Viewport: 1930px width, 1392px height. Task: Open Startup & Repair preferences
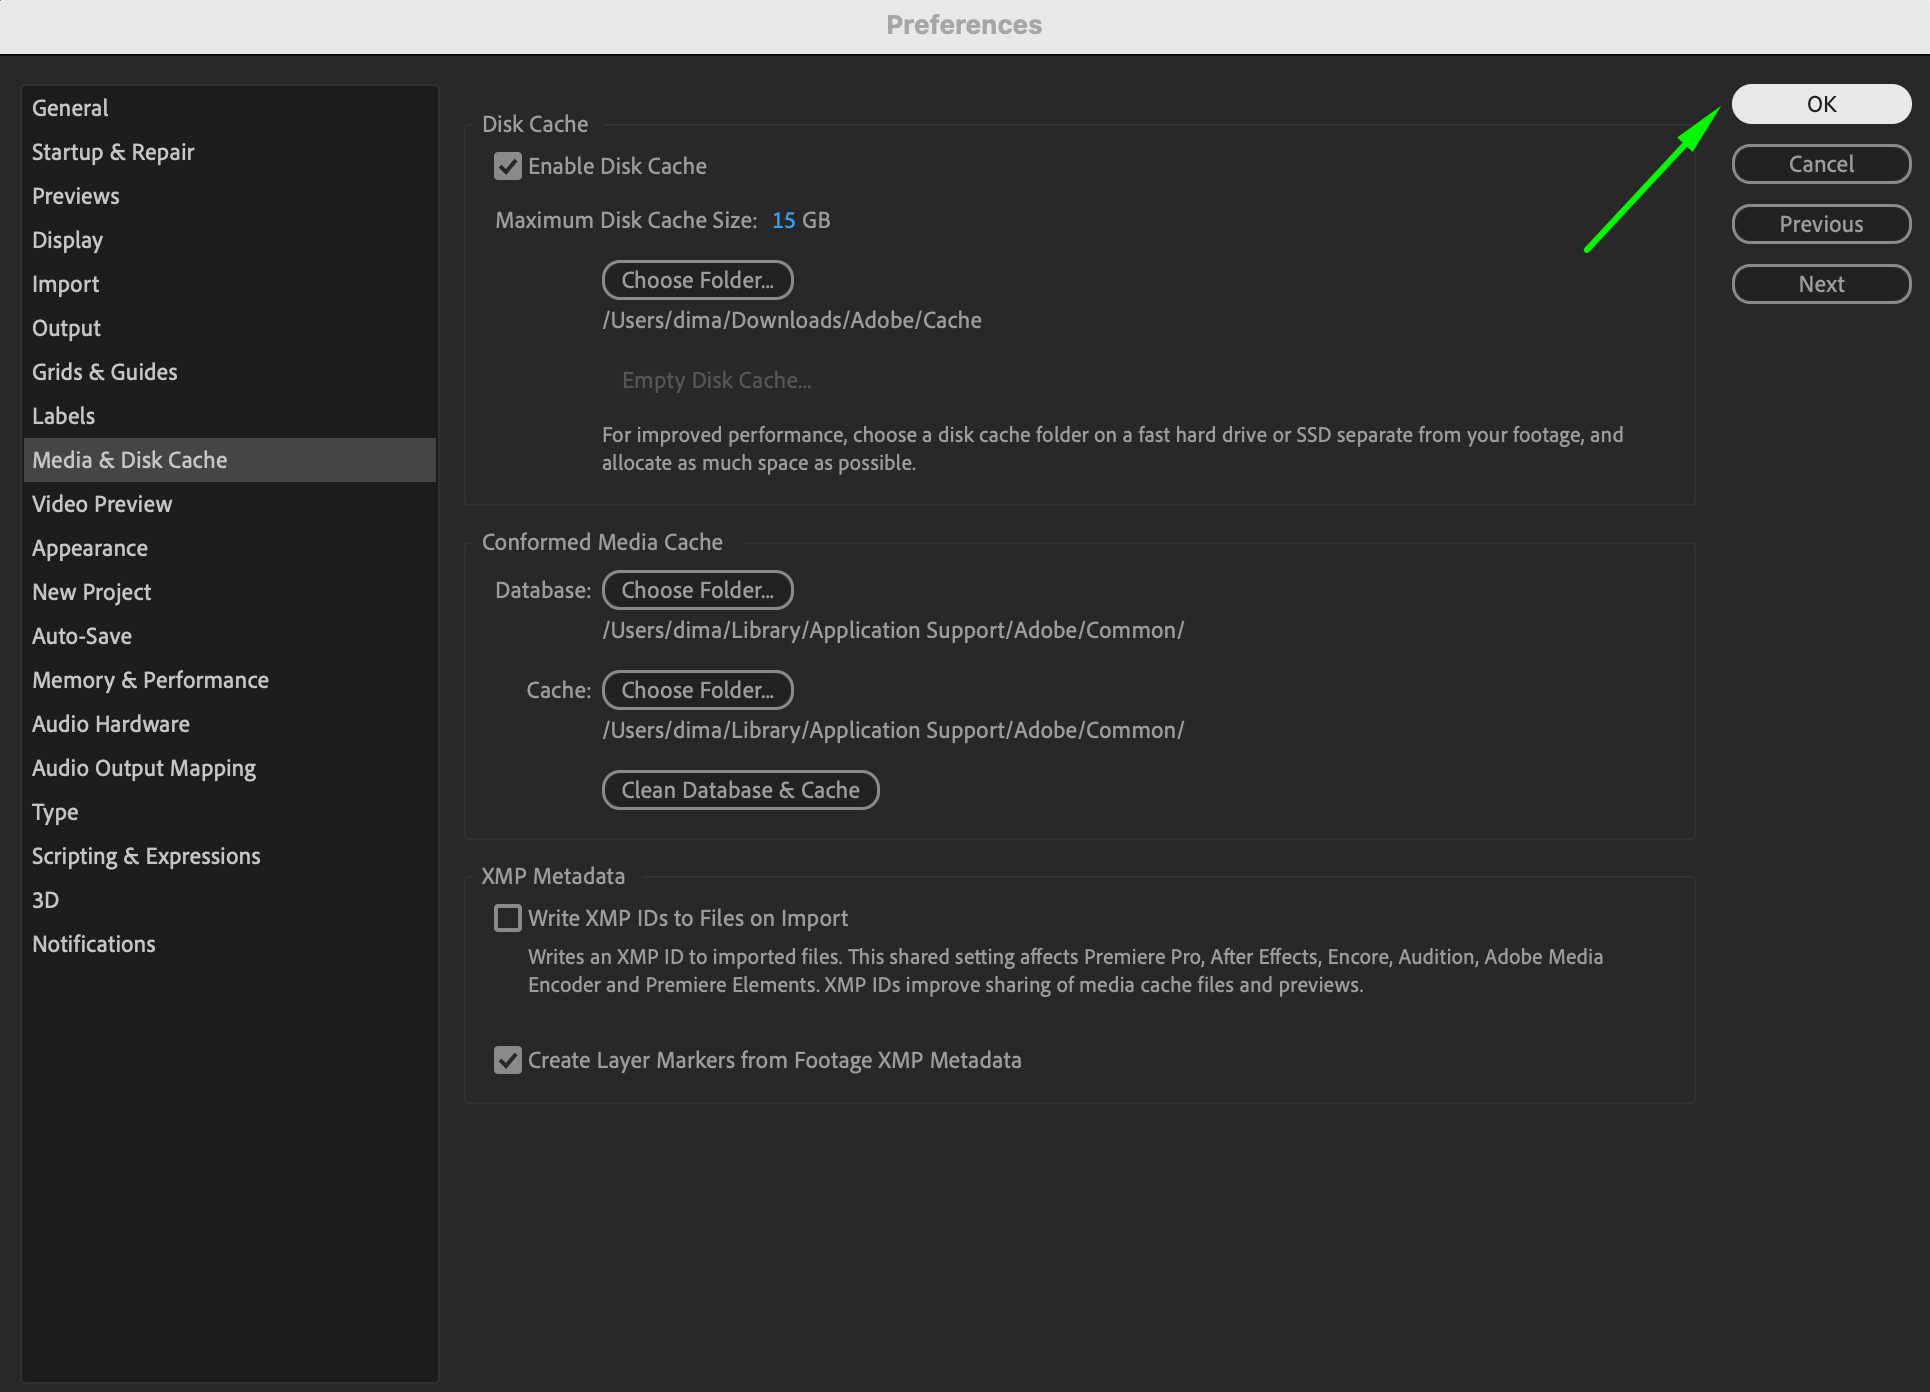click(113, 152)
